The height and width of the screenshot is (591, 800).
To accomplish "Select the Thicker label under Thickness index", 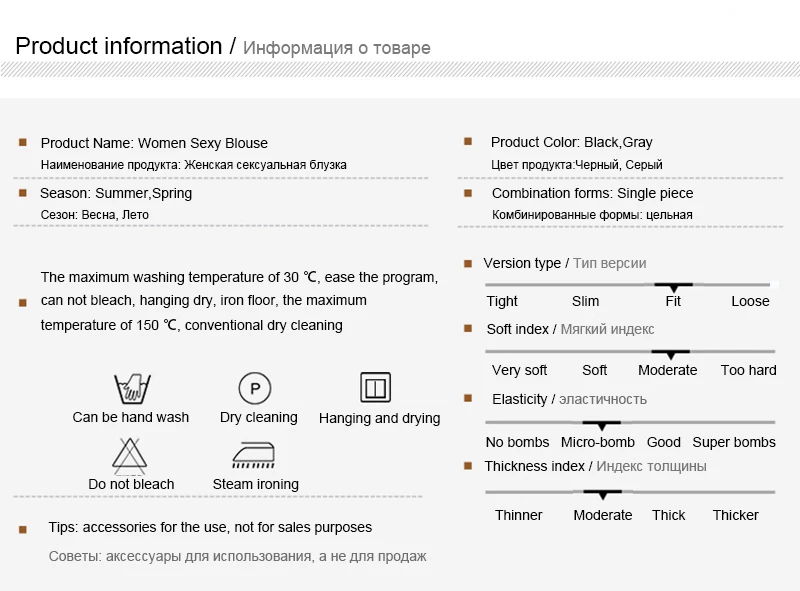I will pyautogui.click(x=735, y=515).
